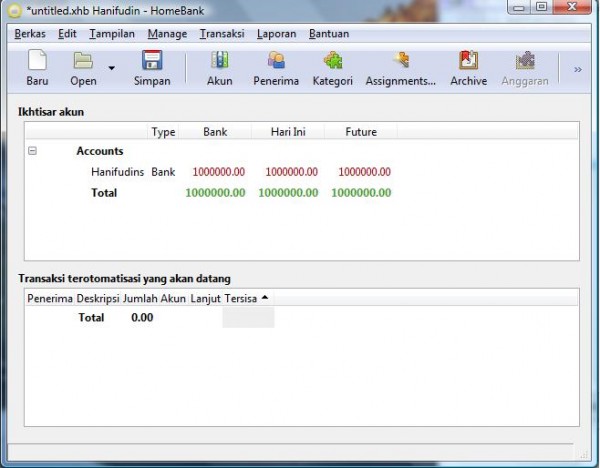Click the Hari Ini column header
600x468 pixels.
[x=288, y=132]
